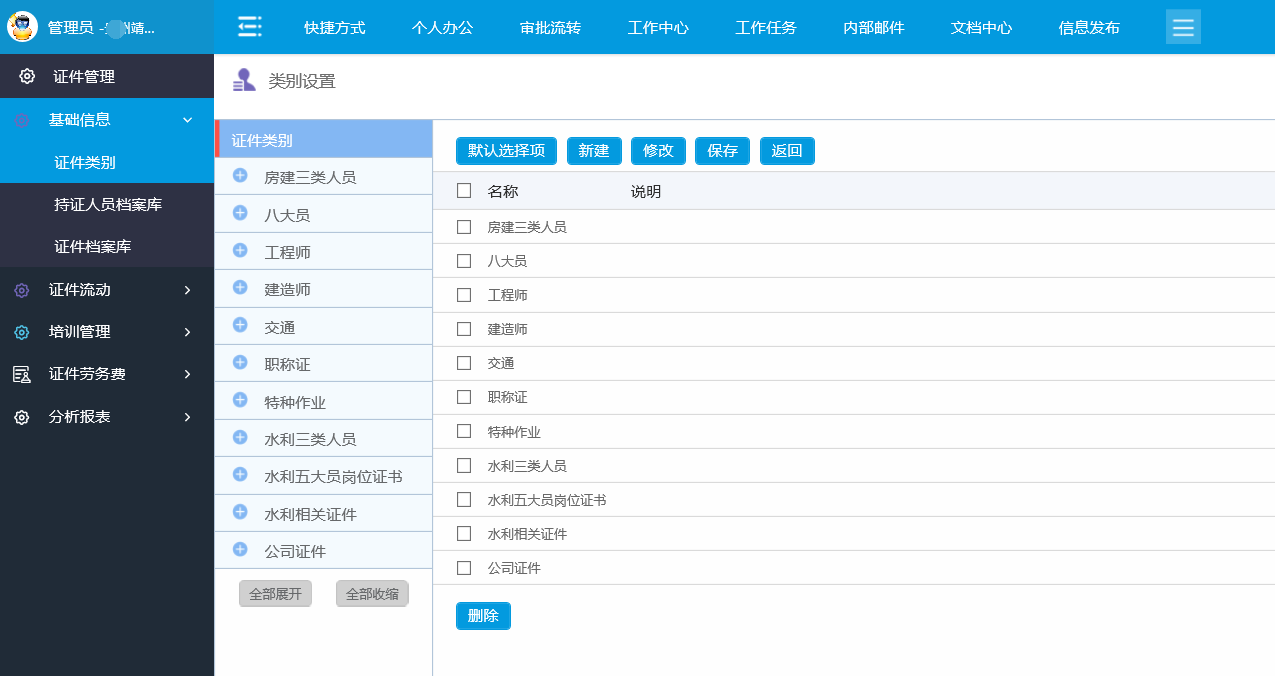The height and width of the screenshot is (676, 1275).
Task: Check the select-all checkbox beside 名称
Action: click(x=464, y=191)
